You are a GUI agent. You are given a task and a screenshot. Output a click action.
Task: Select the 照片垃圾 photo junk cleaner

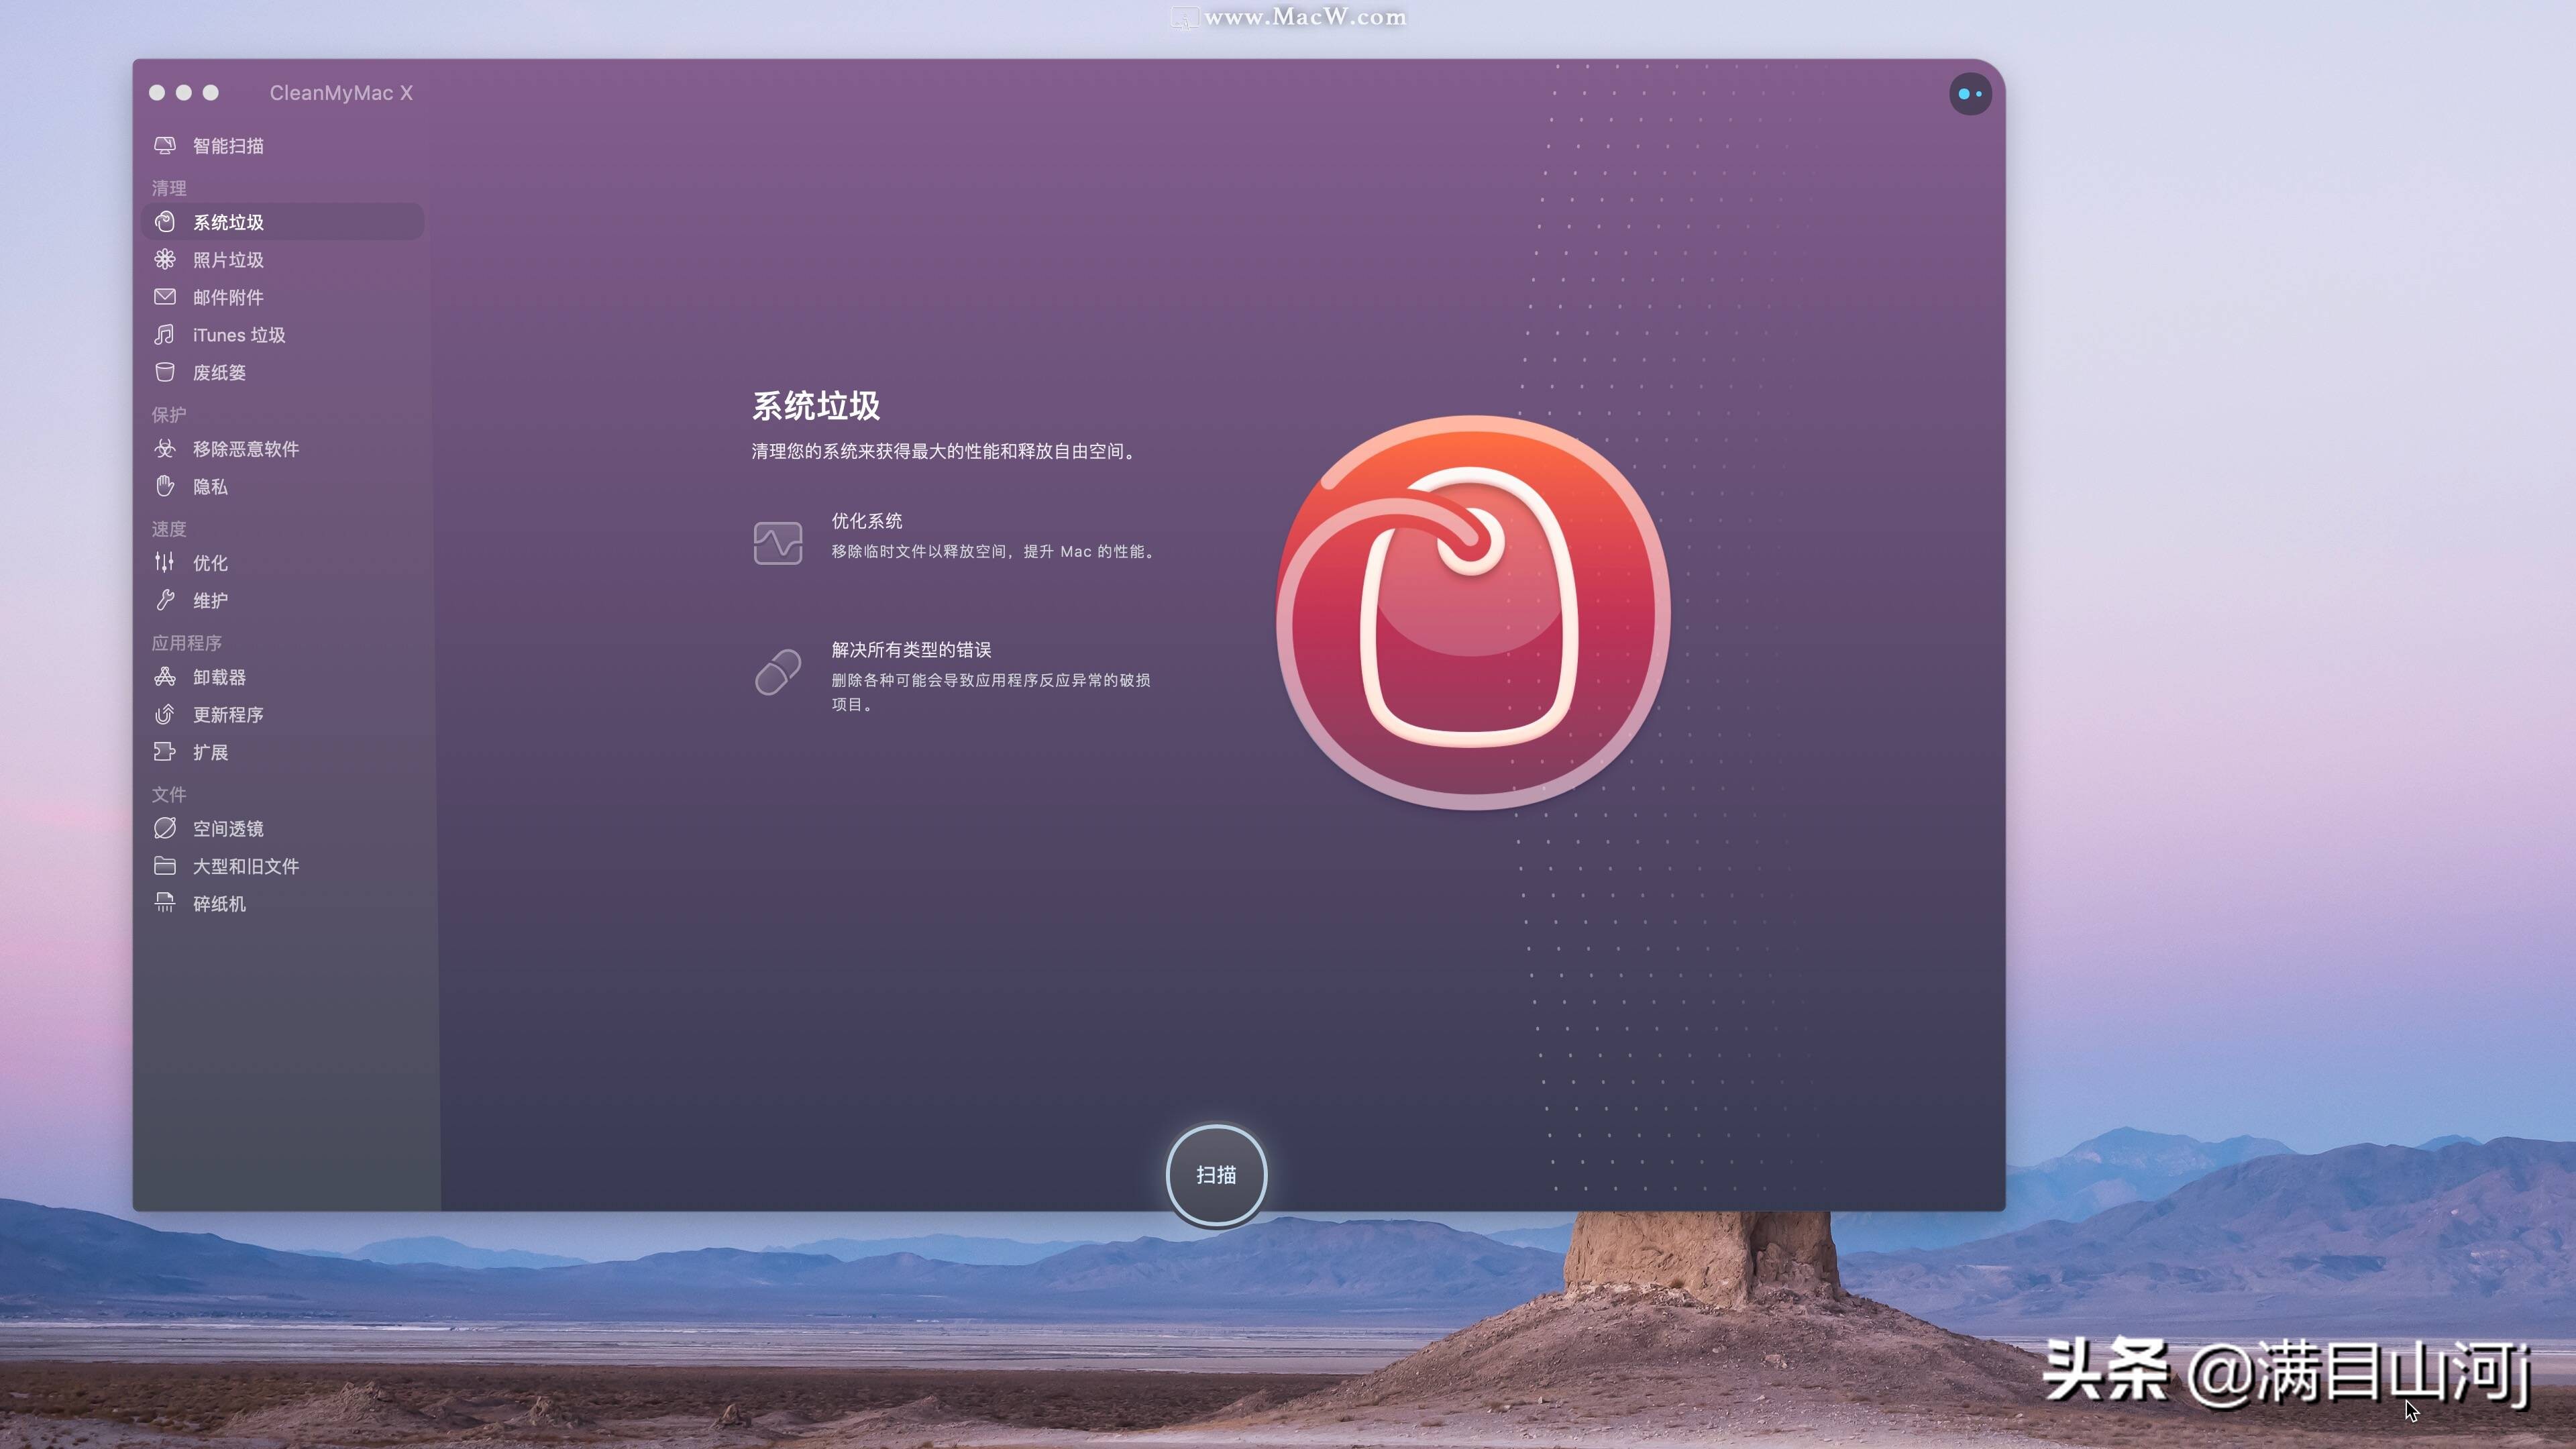coord(227,259)
